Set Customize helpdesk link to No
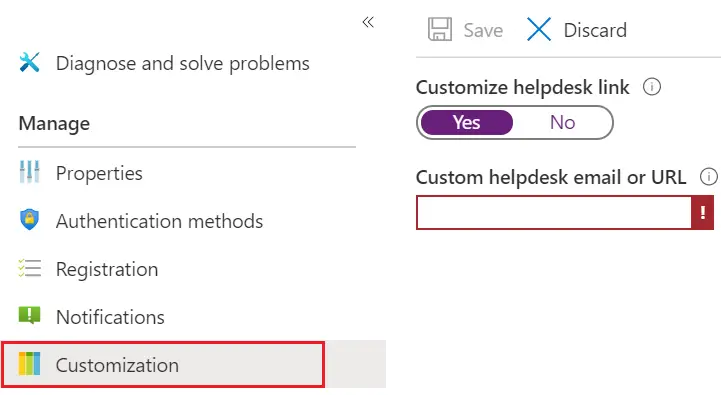Image resolution: width=721 pixels, height=395 pixels. [562, 122]
